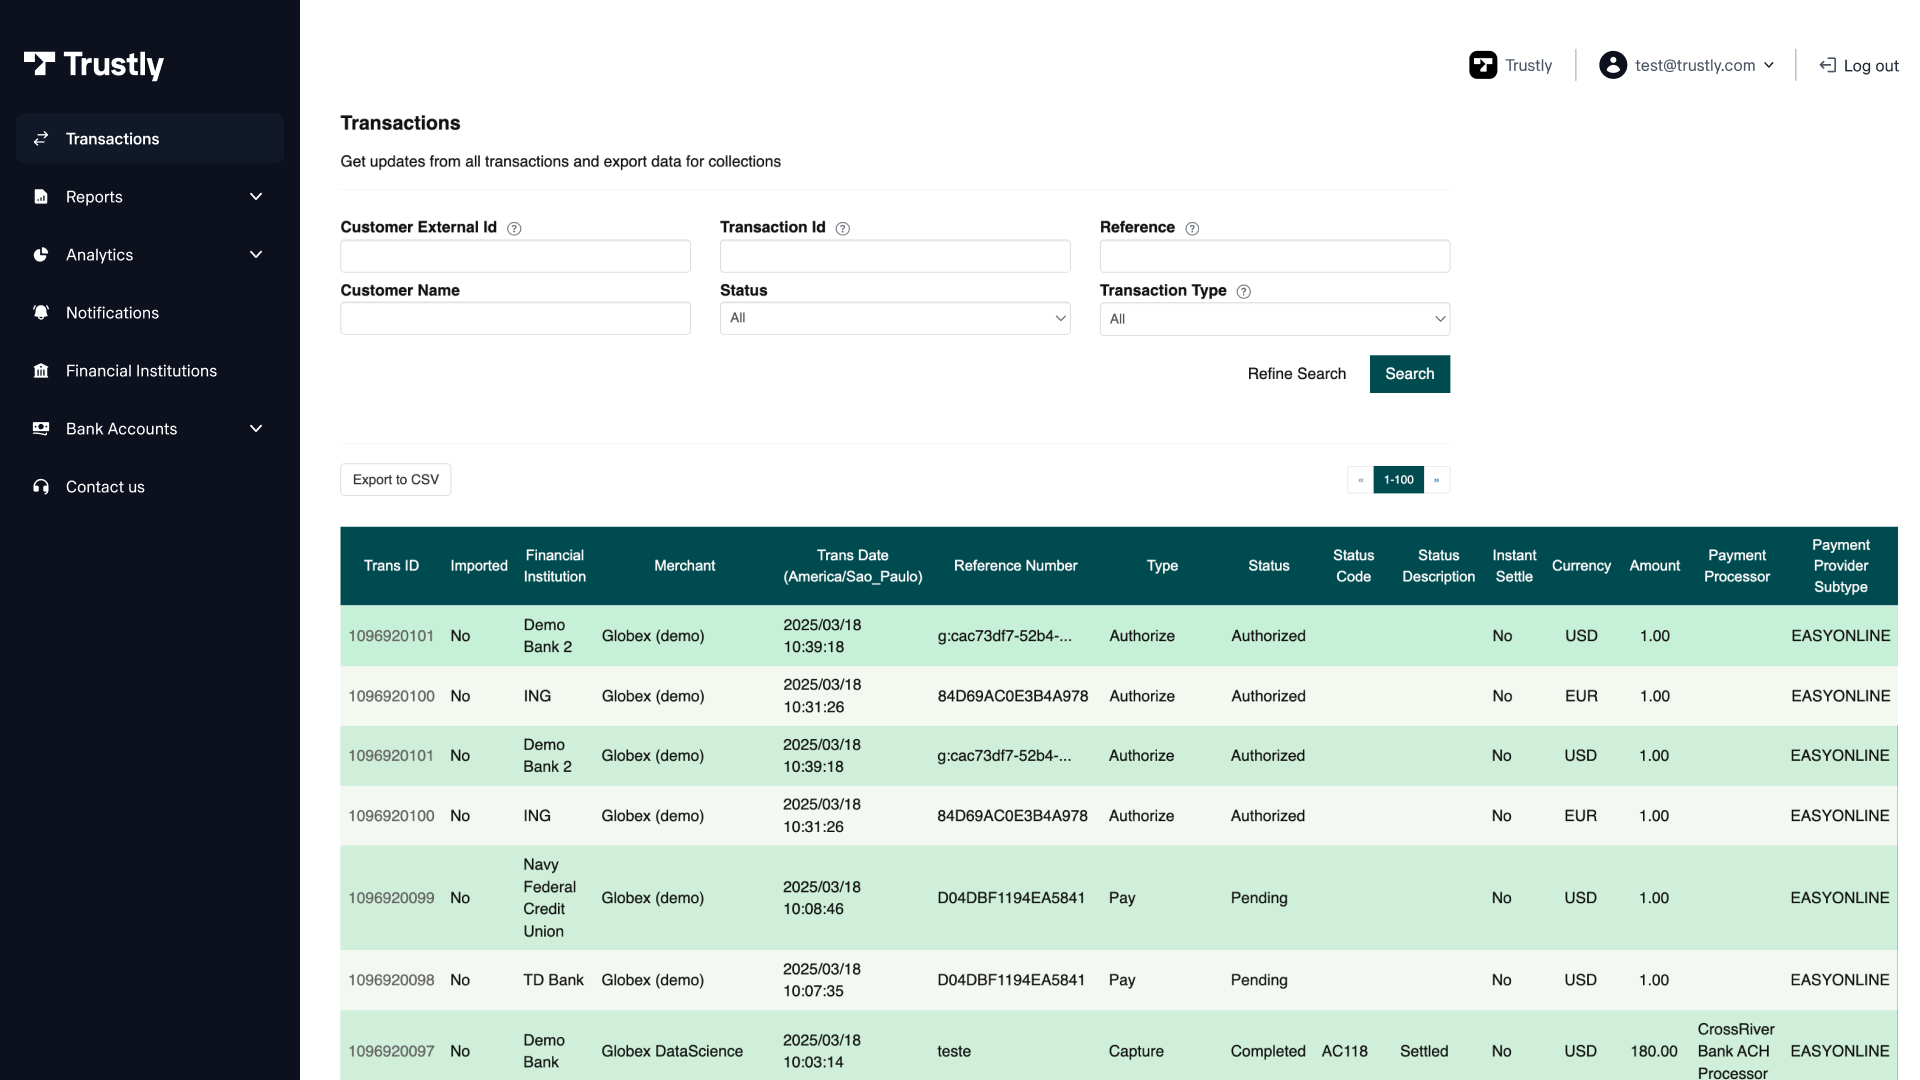Focus the Customer External Id field
Viewport: 1920px width, 1080px height.
pyautogui.click(x=515, y=256)
